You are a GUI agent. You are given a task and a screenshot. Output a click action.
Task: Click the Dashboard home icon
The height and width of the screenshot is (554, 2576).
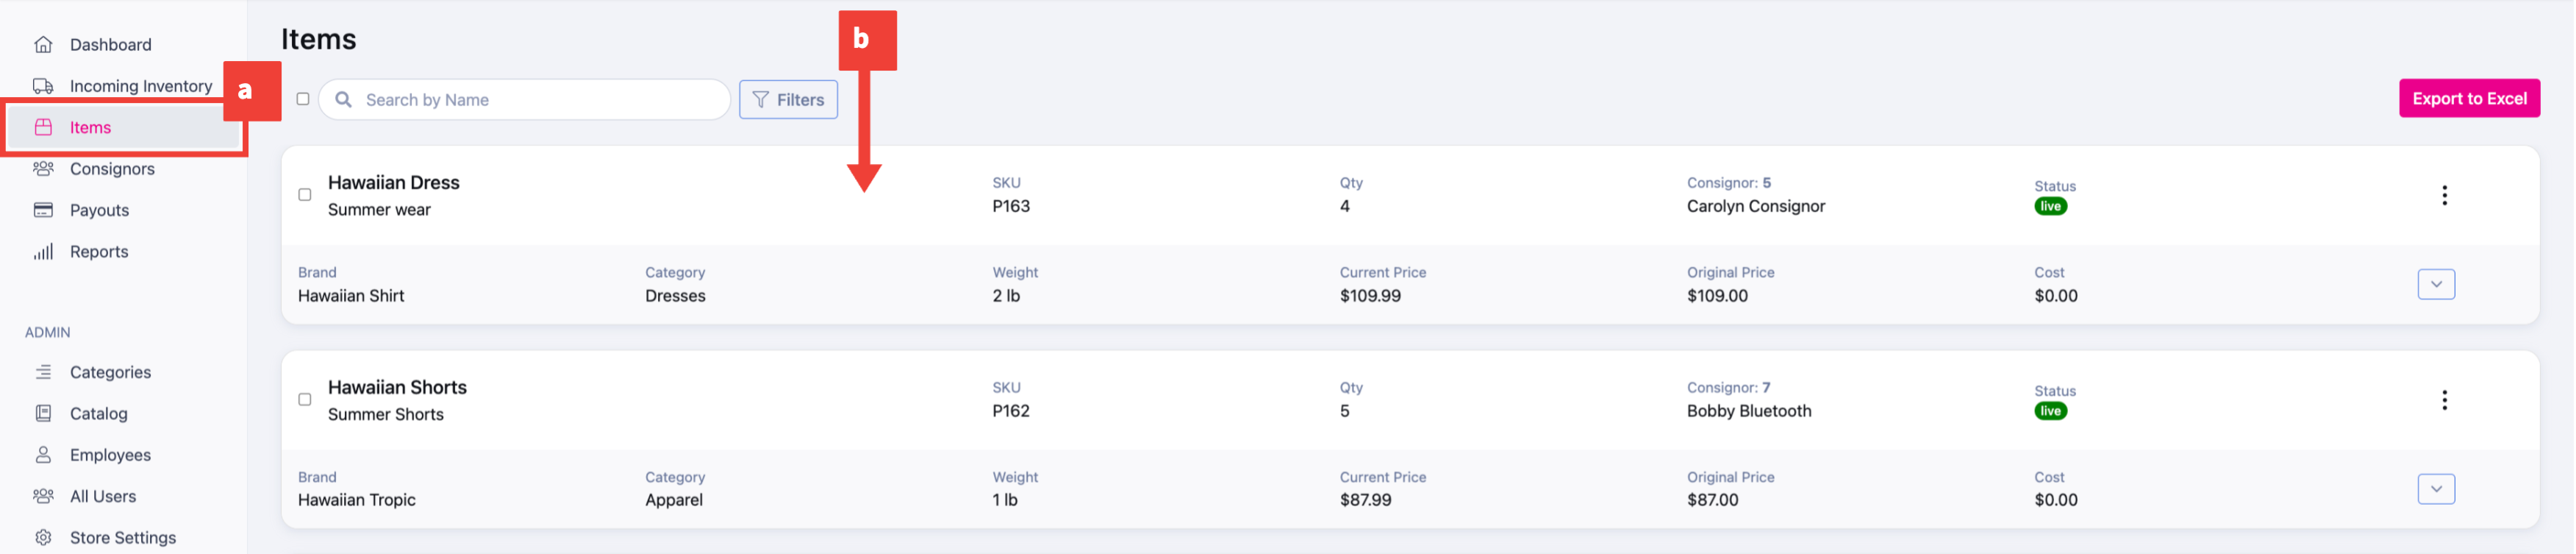(x=43, y=44)
